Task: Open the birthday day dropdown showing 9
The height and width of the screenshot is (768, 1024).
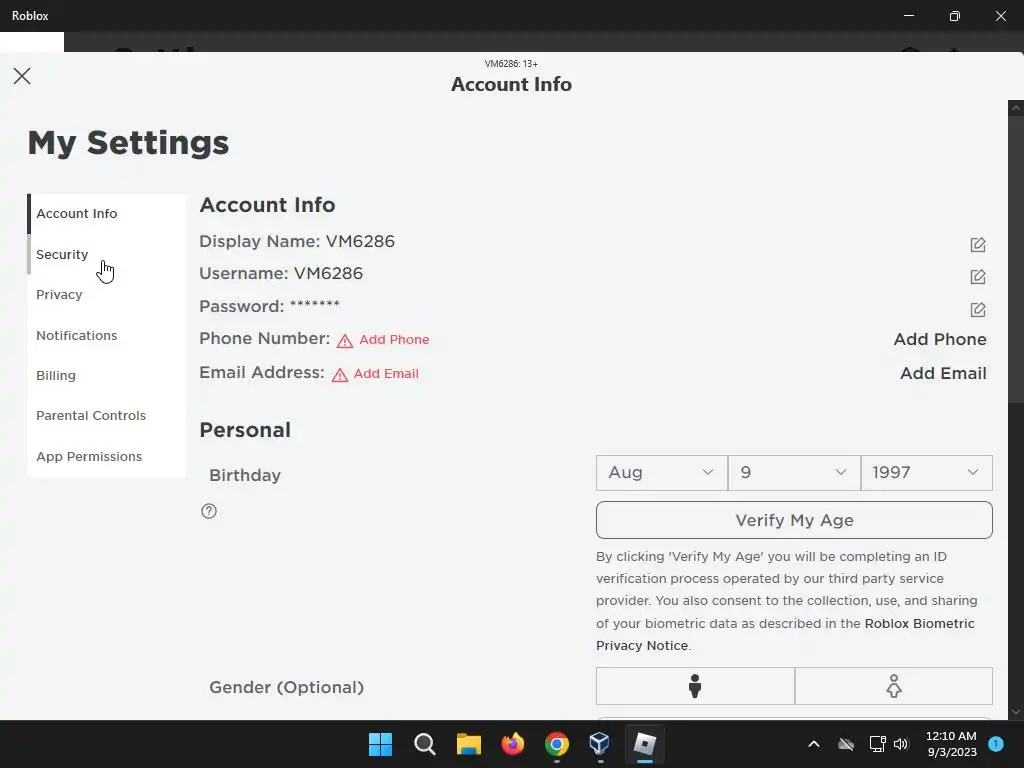Action: coord(793,472)
